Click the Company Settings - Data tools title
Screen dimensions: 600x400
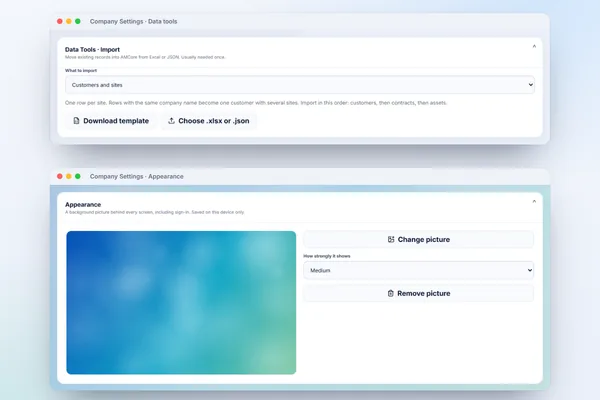click(x=134, y=21)
